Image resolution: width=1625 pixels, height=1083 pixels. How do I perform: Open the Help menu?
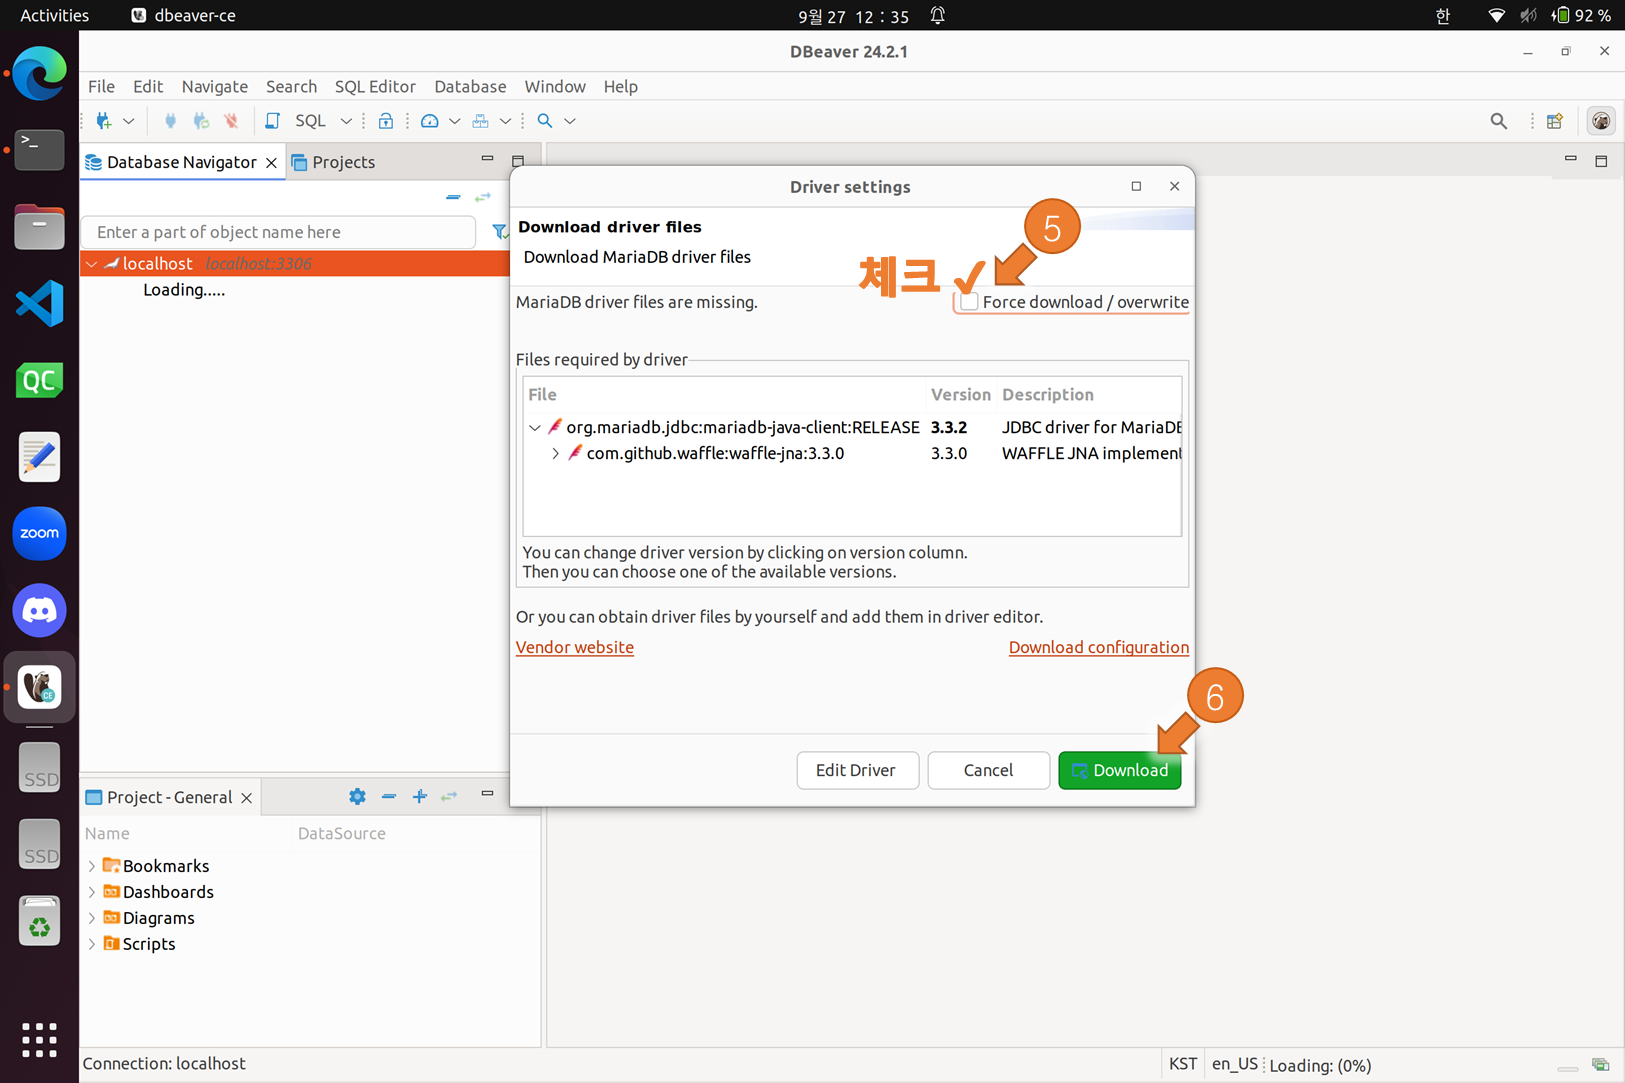[x=620, y=86]
